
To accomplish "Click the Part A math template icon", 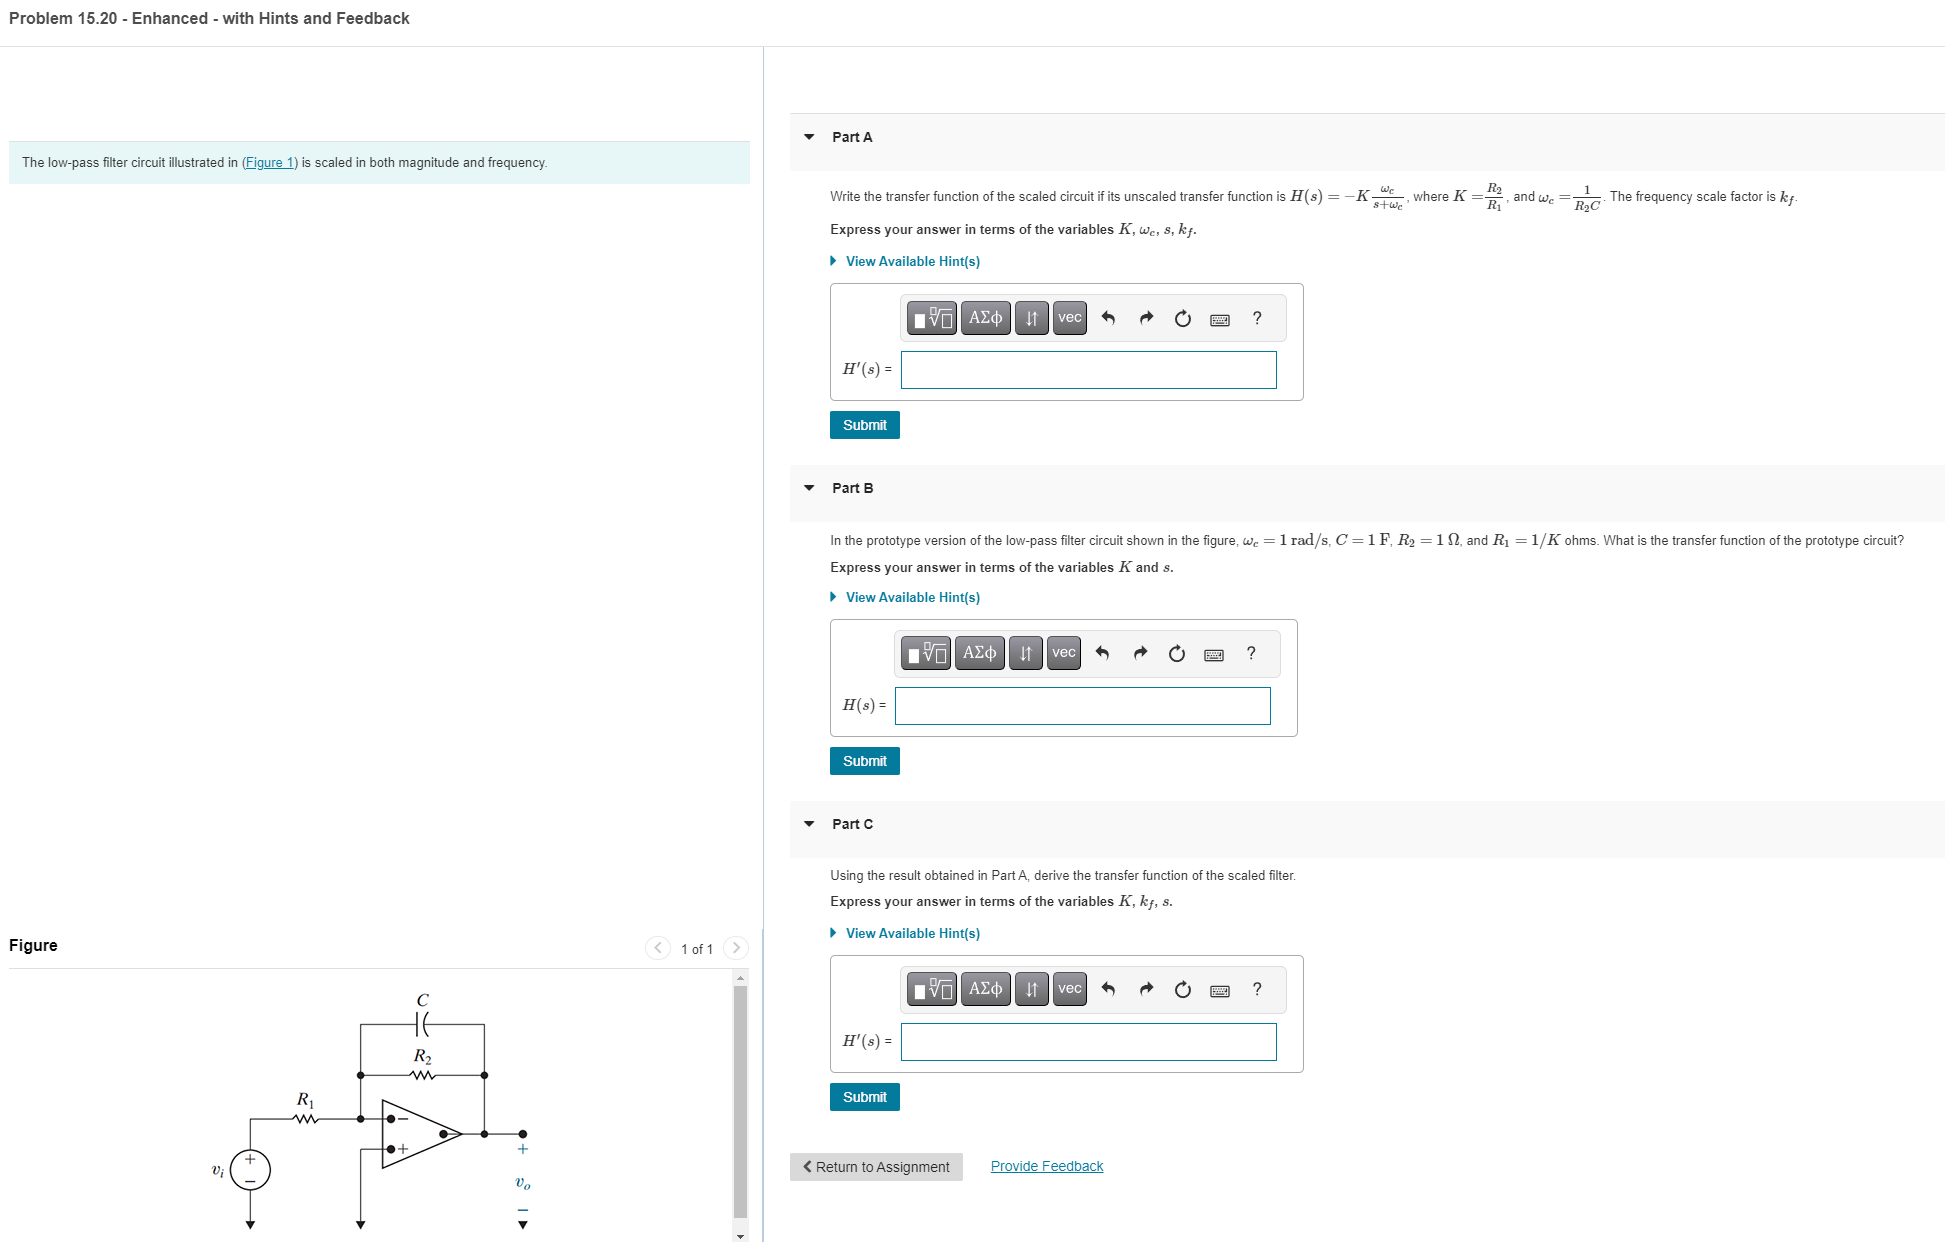I will pyautogui.click(x=931, y=318).
